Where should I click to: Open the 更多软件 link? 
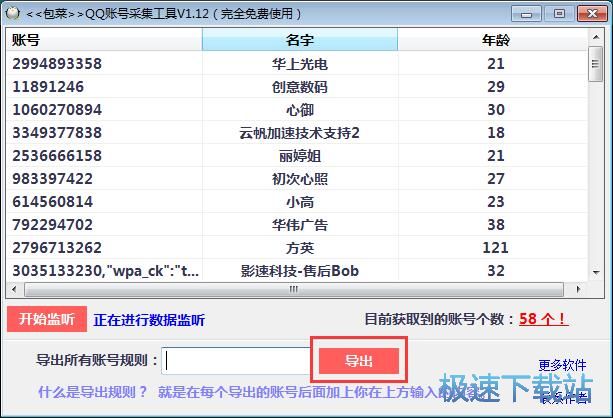click(562, 365)
